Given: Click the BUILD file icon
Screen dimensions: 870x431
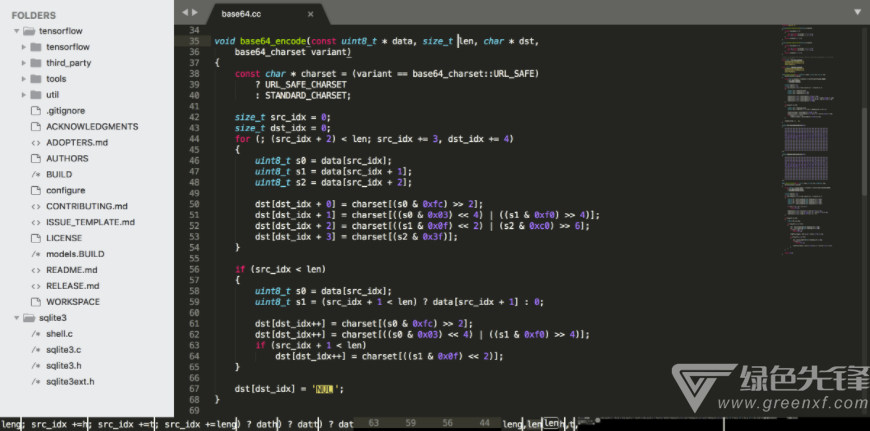Looking at the screenshot, I should (x=36, y=174).
